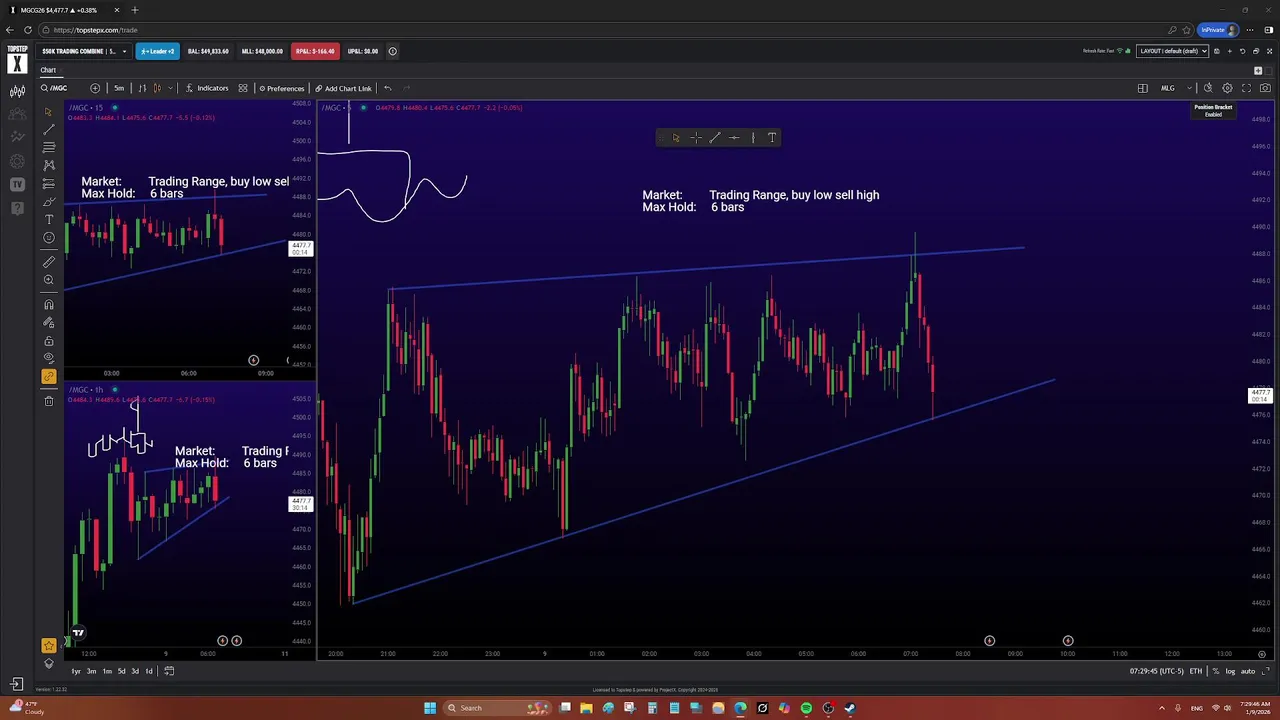Viewport: 1280px width, 720px height.
Task: Select the brush drawing tool
Action: 48,201
